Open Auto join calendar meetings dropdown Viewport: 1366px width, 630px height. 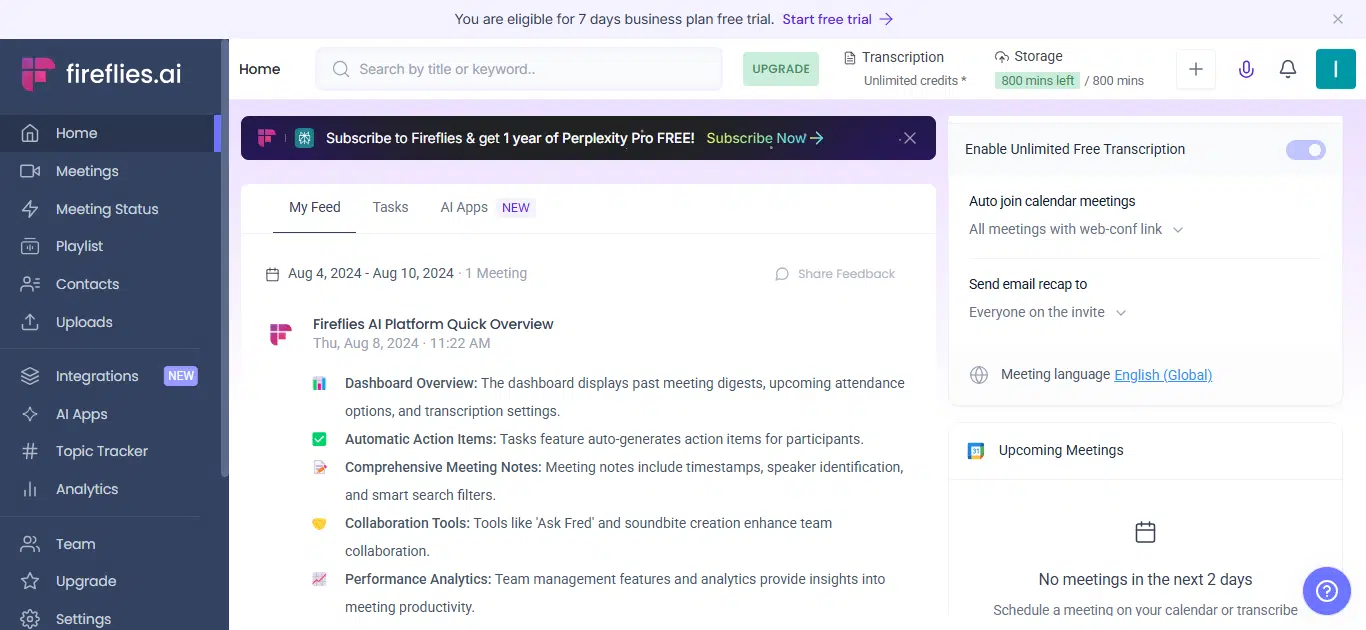1076,229
